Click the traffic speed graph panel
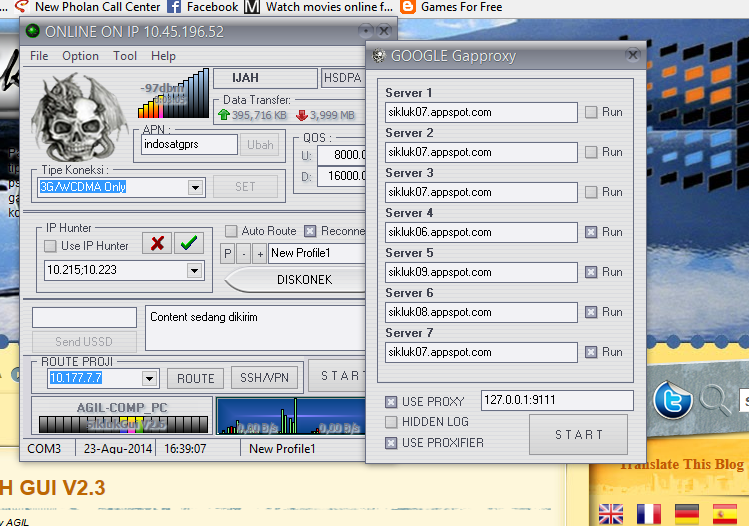Image resolution: width=749 pixels, height=526 pixels. coord(291,416)
